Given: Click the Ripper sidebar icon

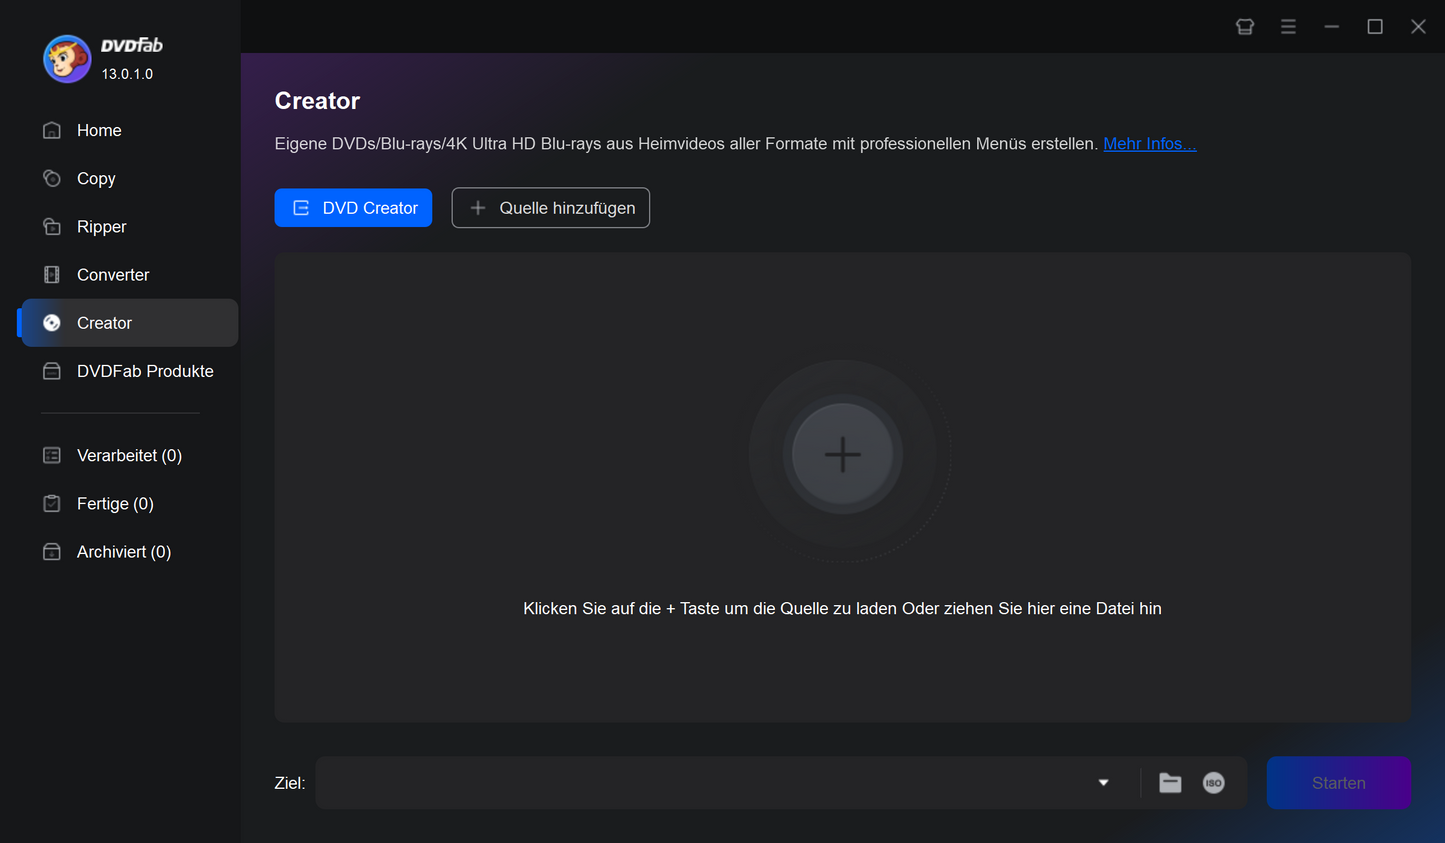Looking at the screenshot, I should [x=52, y=227].
